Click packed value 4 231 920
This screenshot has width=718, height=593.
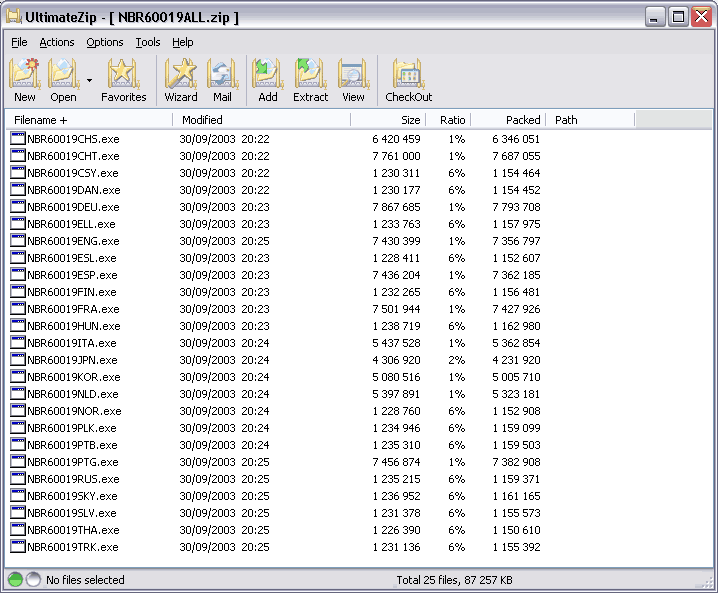[x=516, y=360]
